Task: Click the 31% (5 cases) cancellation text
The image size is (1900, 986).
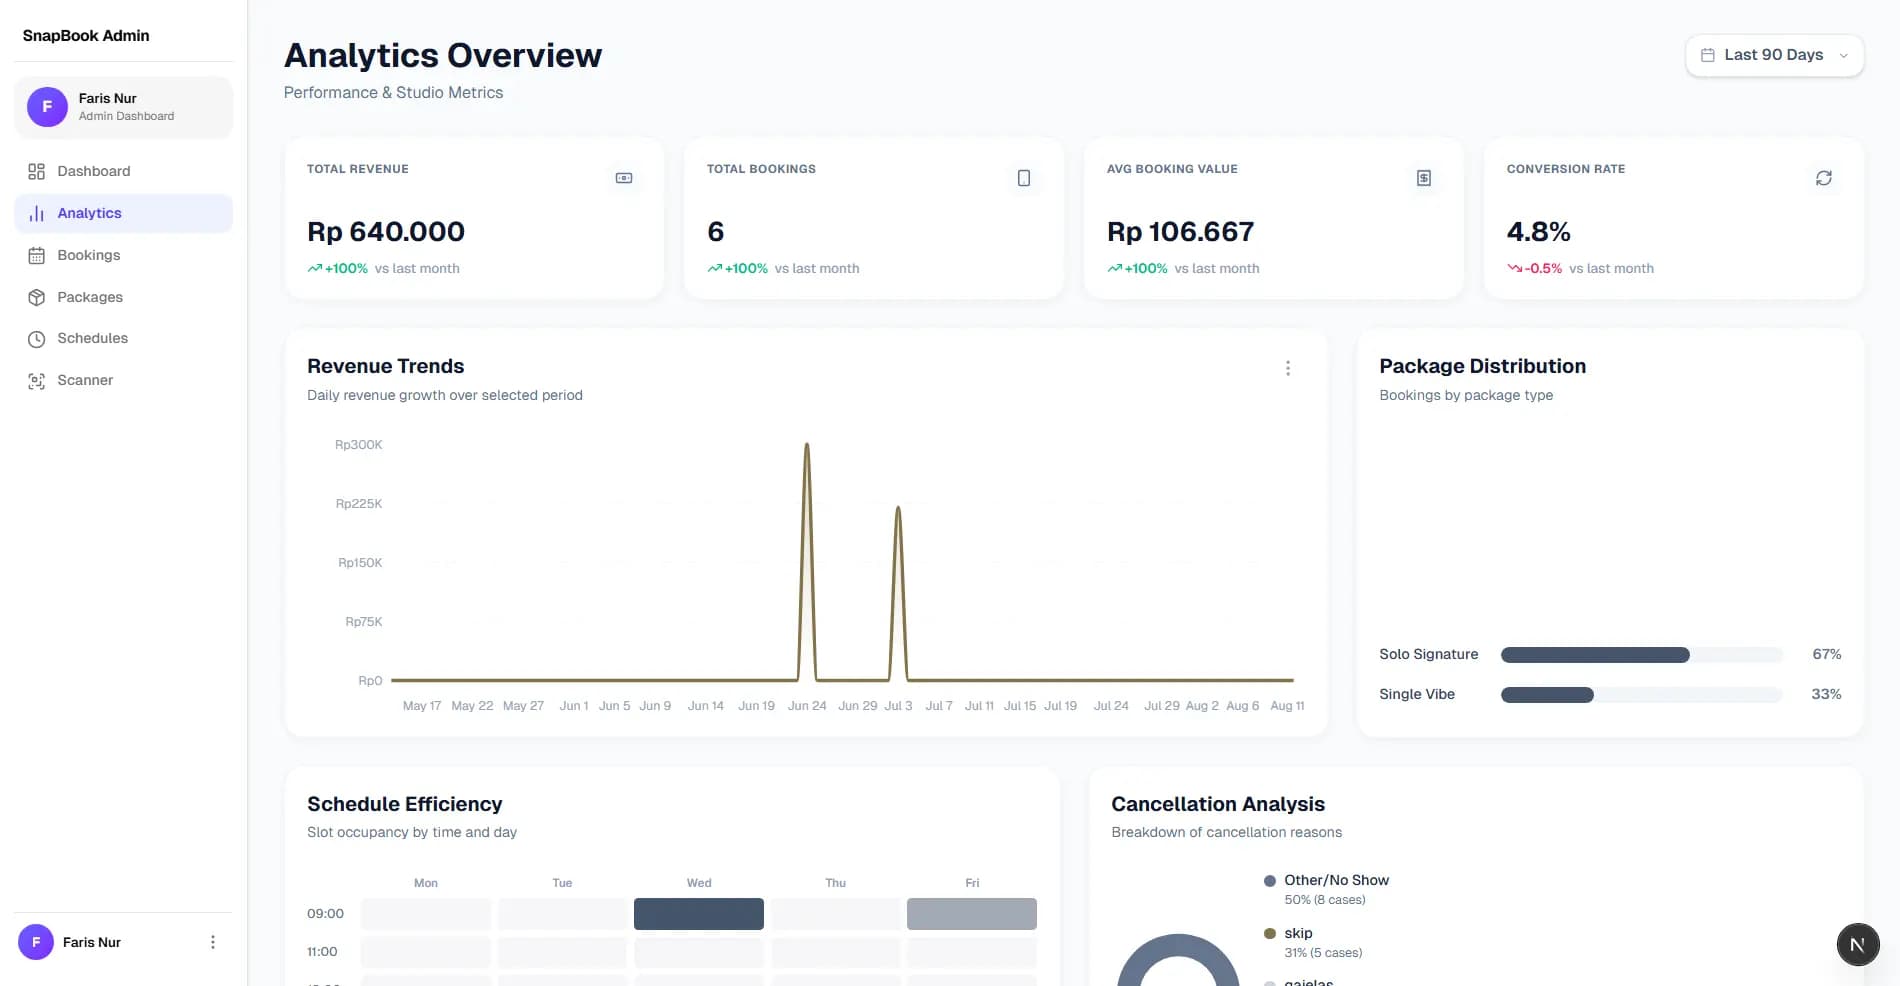Action: 1323,953
